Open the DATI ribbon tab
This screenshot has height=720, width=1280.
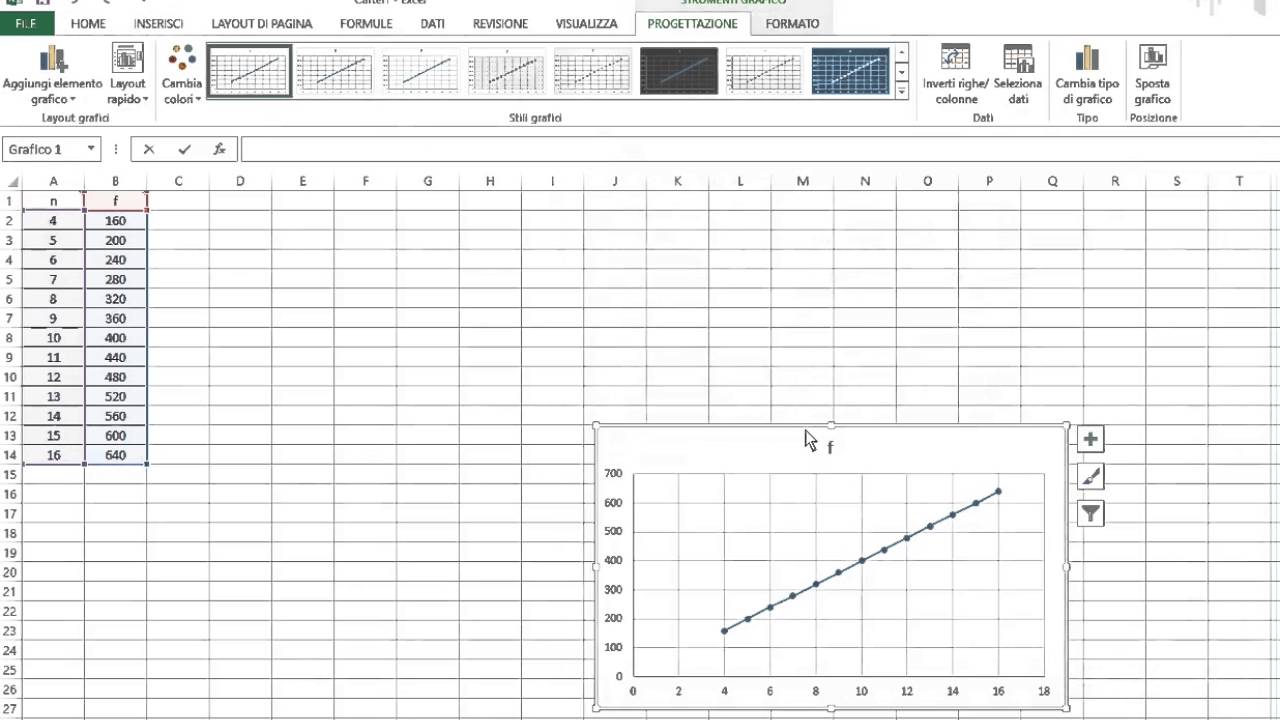433,23
